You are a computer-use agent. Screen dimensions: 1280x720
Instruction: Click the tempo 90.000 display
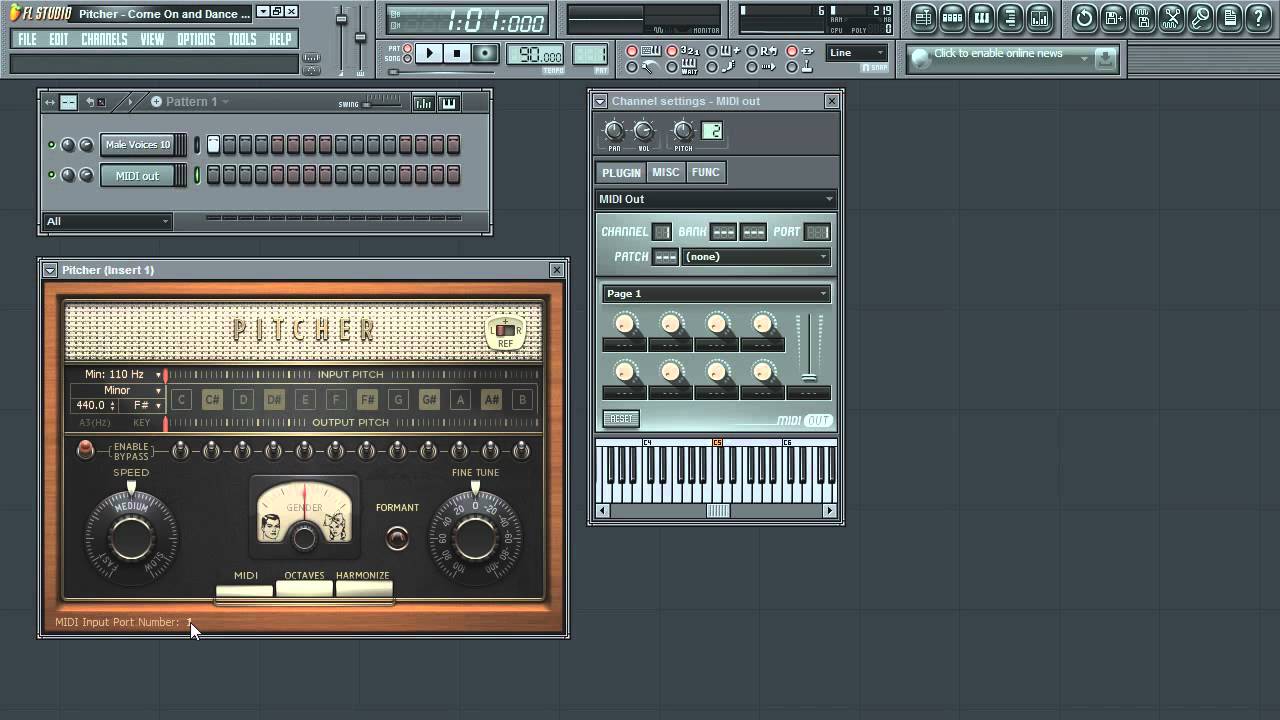[x=536, y=55]
